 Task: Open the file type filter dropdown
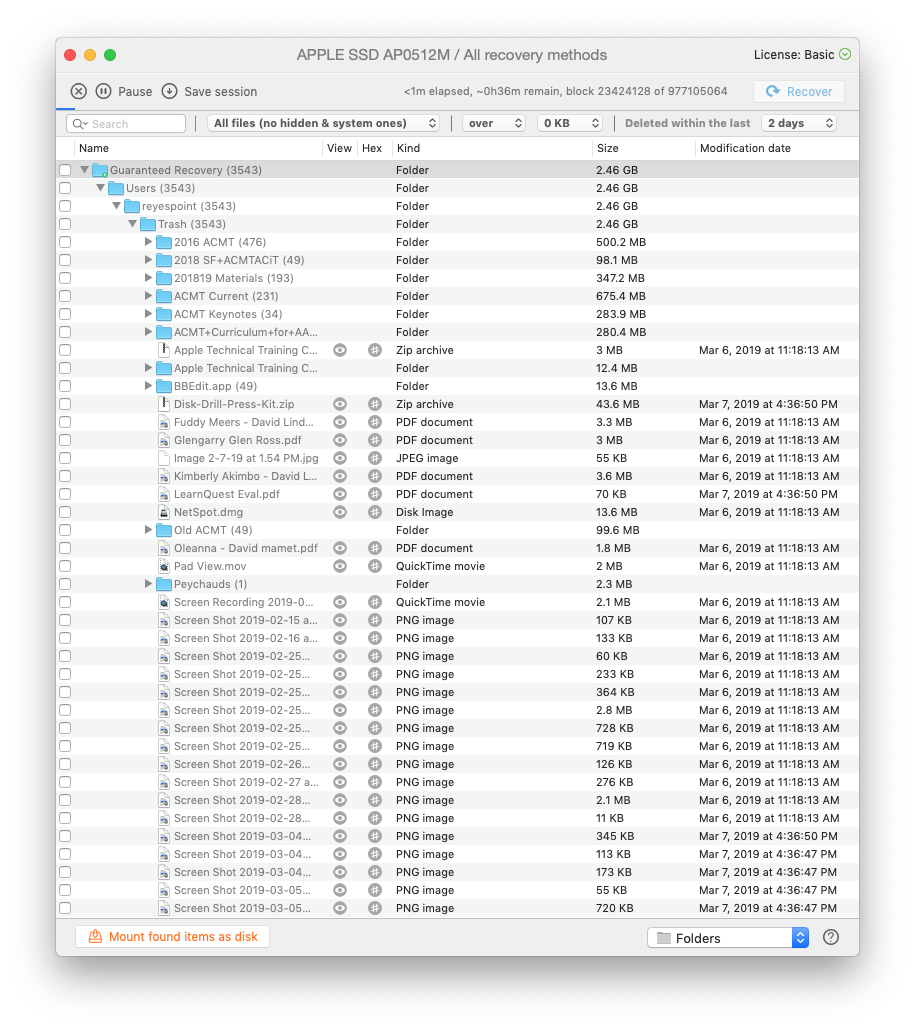(323, 123)
